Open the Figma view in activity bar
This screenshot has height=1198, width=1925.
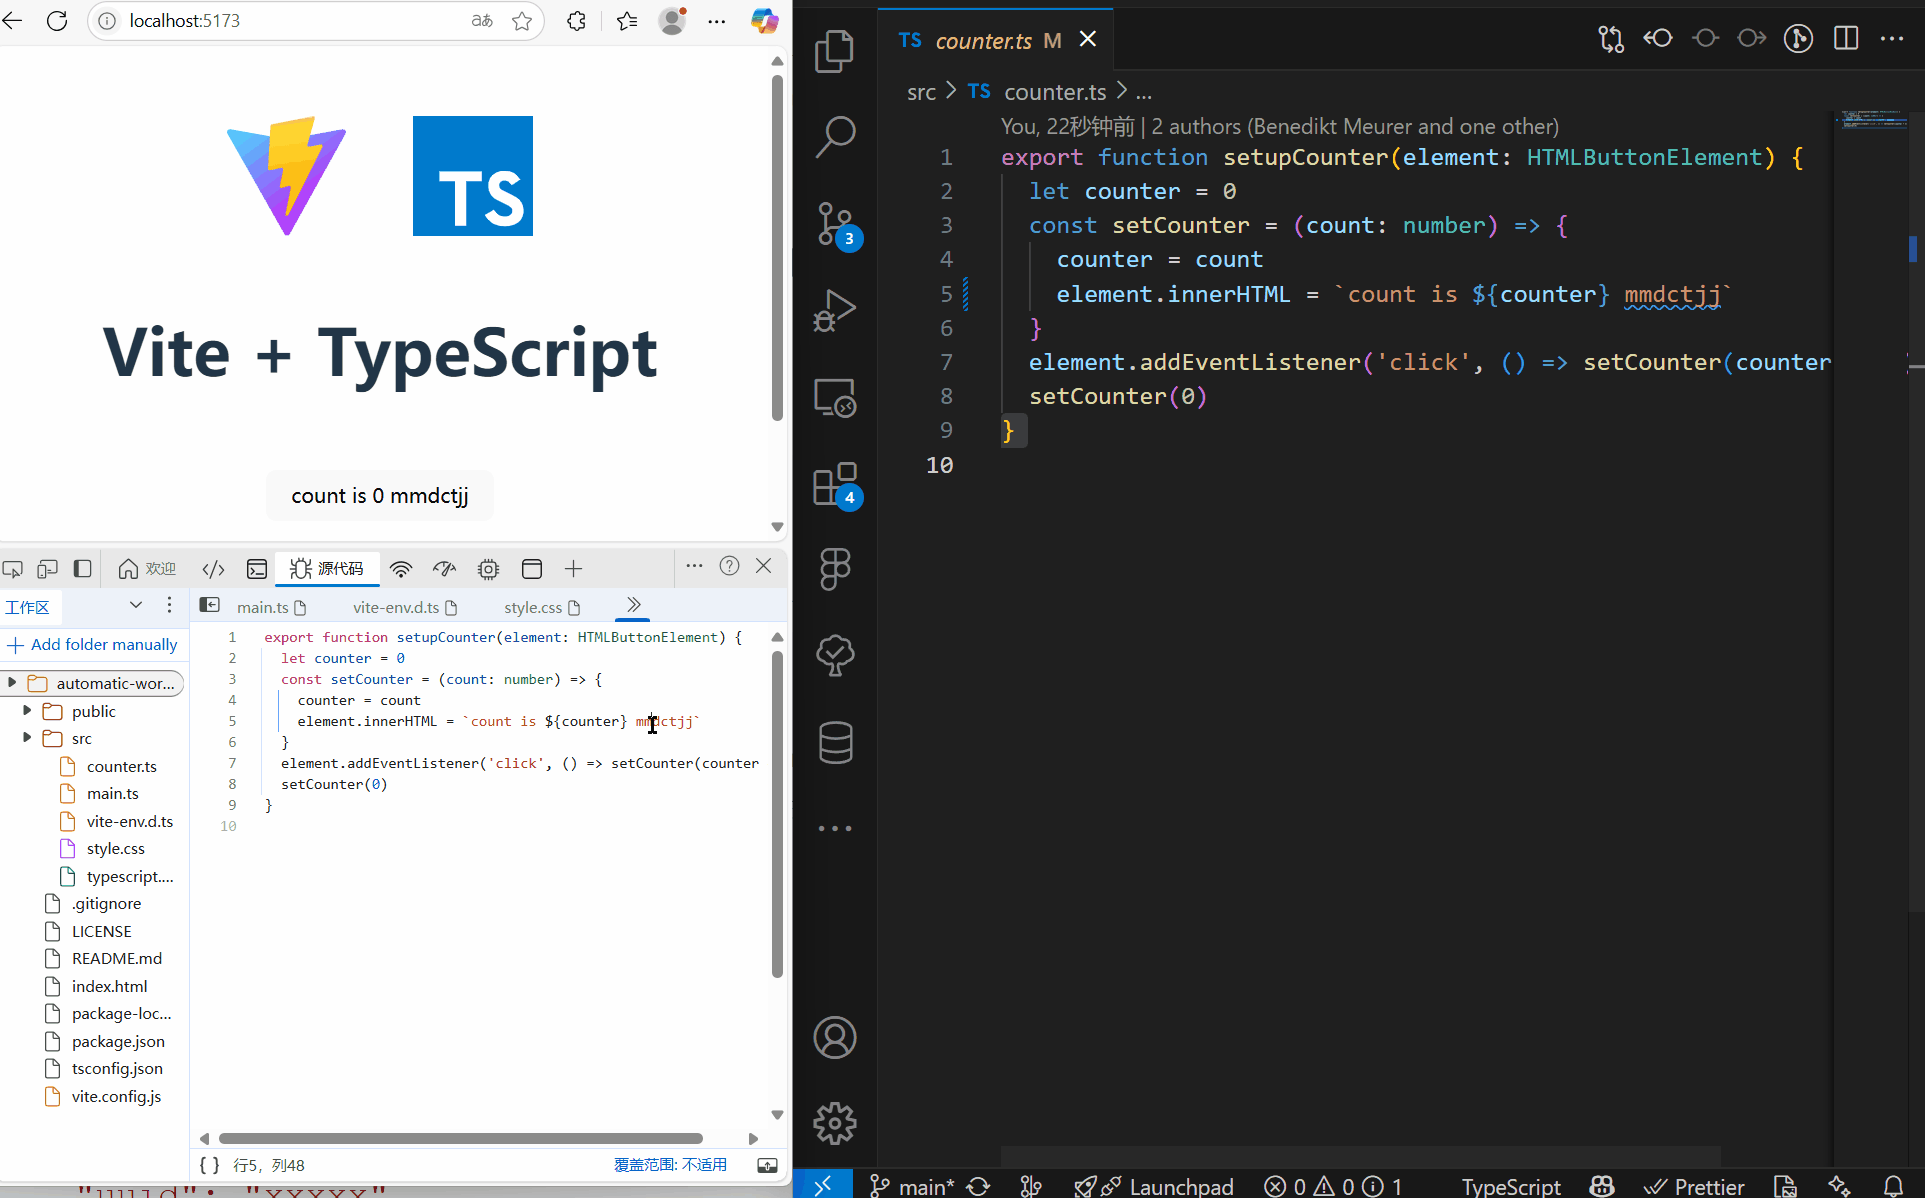pyautogui.click(x=835, y=569)
